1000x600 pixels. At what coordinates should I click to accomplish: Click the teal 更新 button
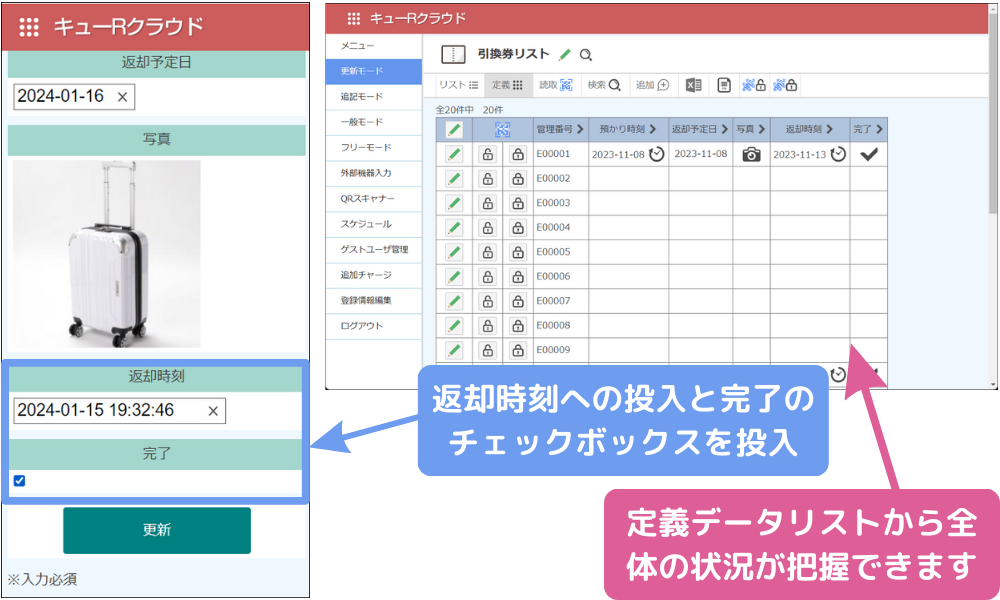(157, 530)
